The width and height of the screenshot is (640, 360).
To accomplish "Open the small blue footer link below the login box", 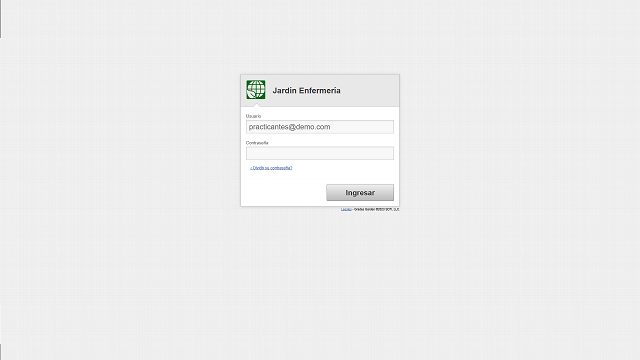I will tap(346, 209).
